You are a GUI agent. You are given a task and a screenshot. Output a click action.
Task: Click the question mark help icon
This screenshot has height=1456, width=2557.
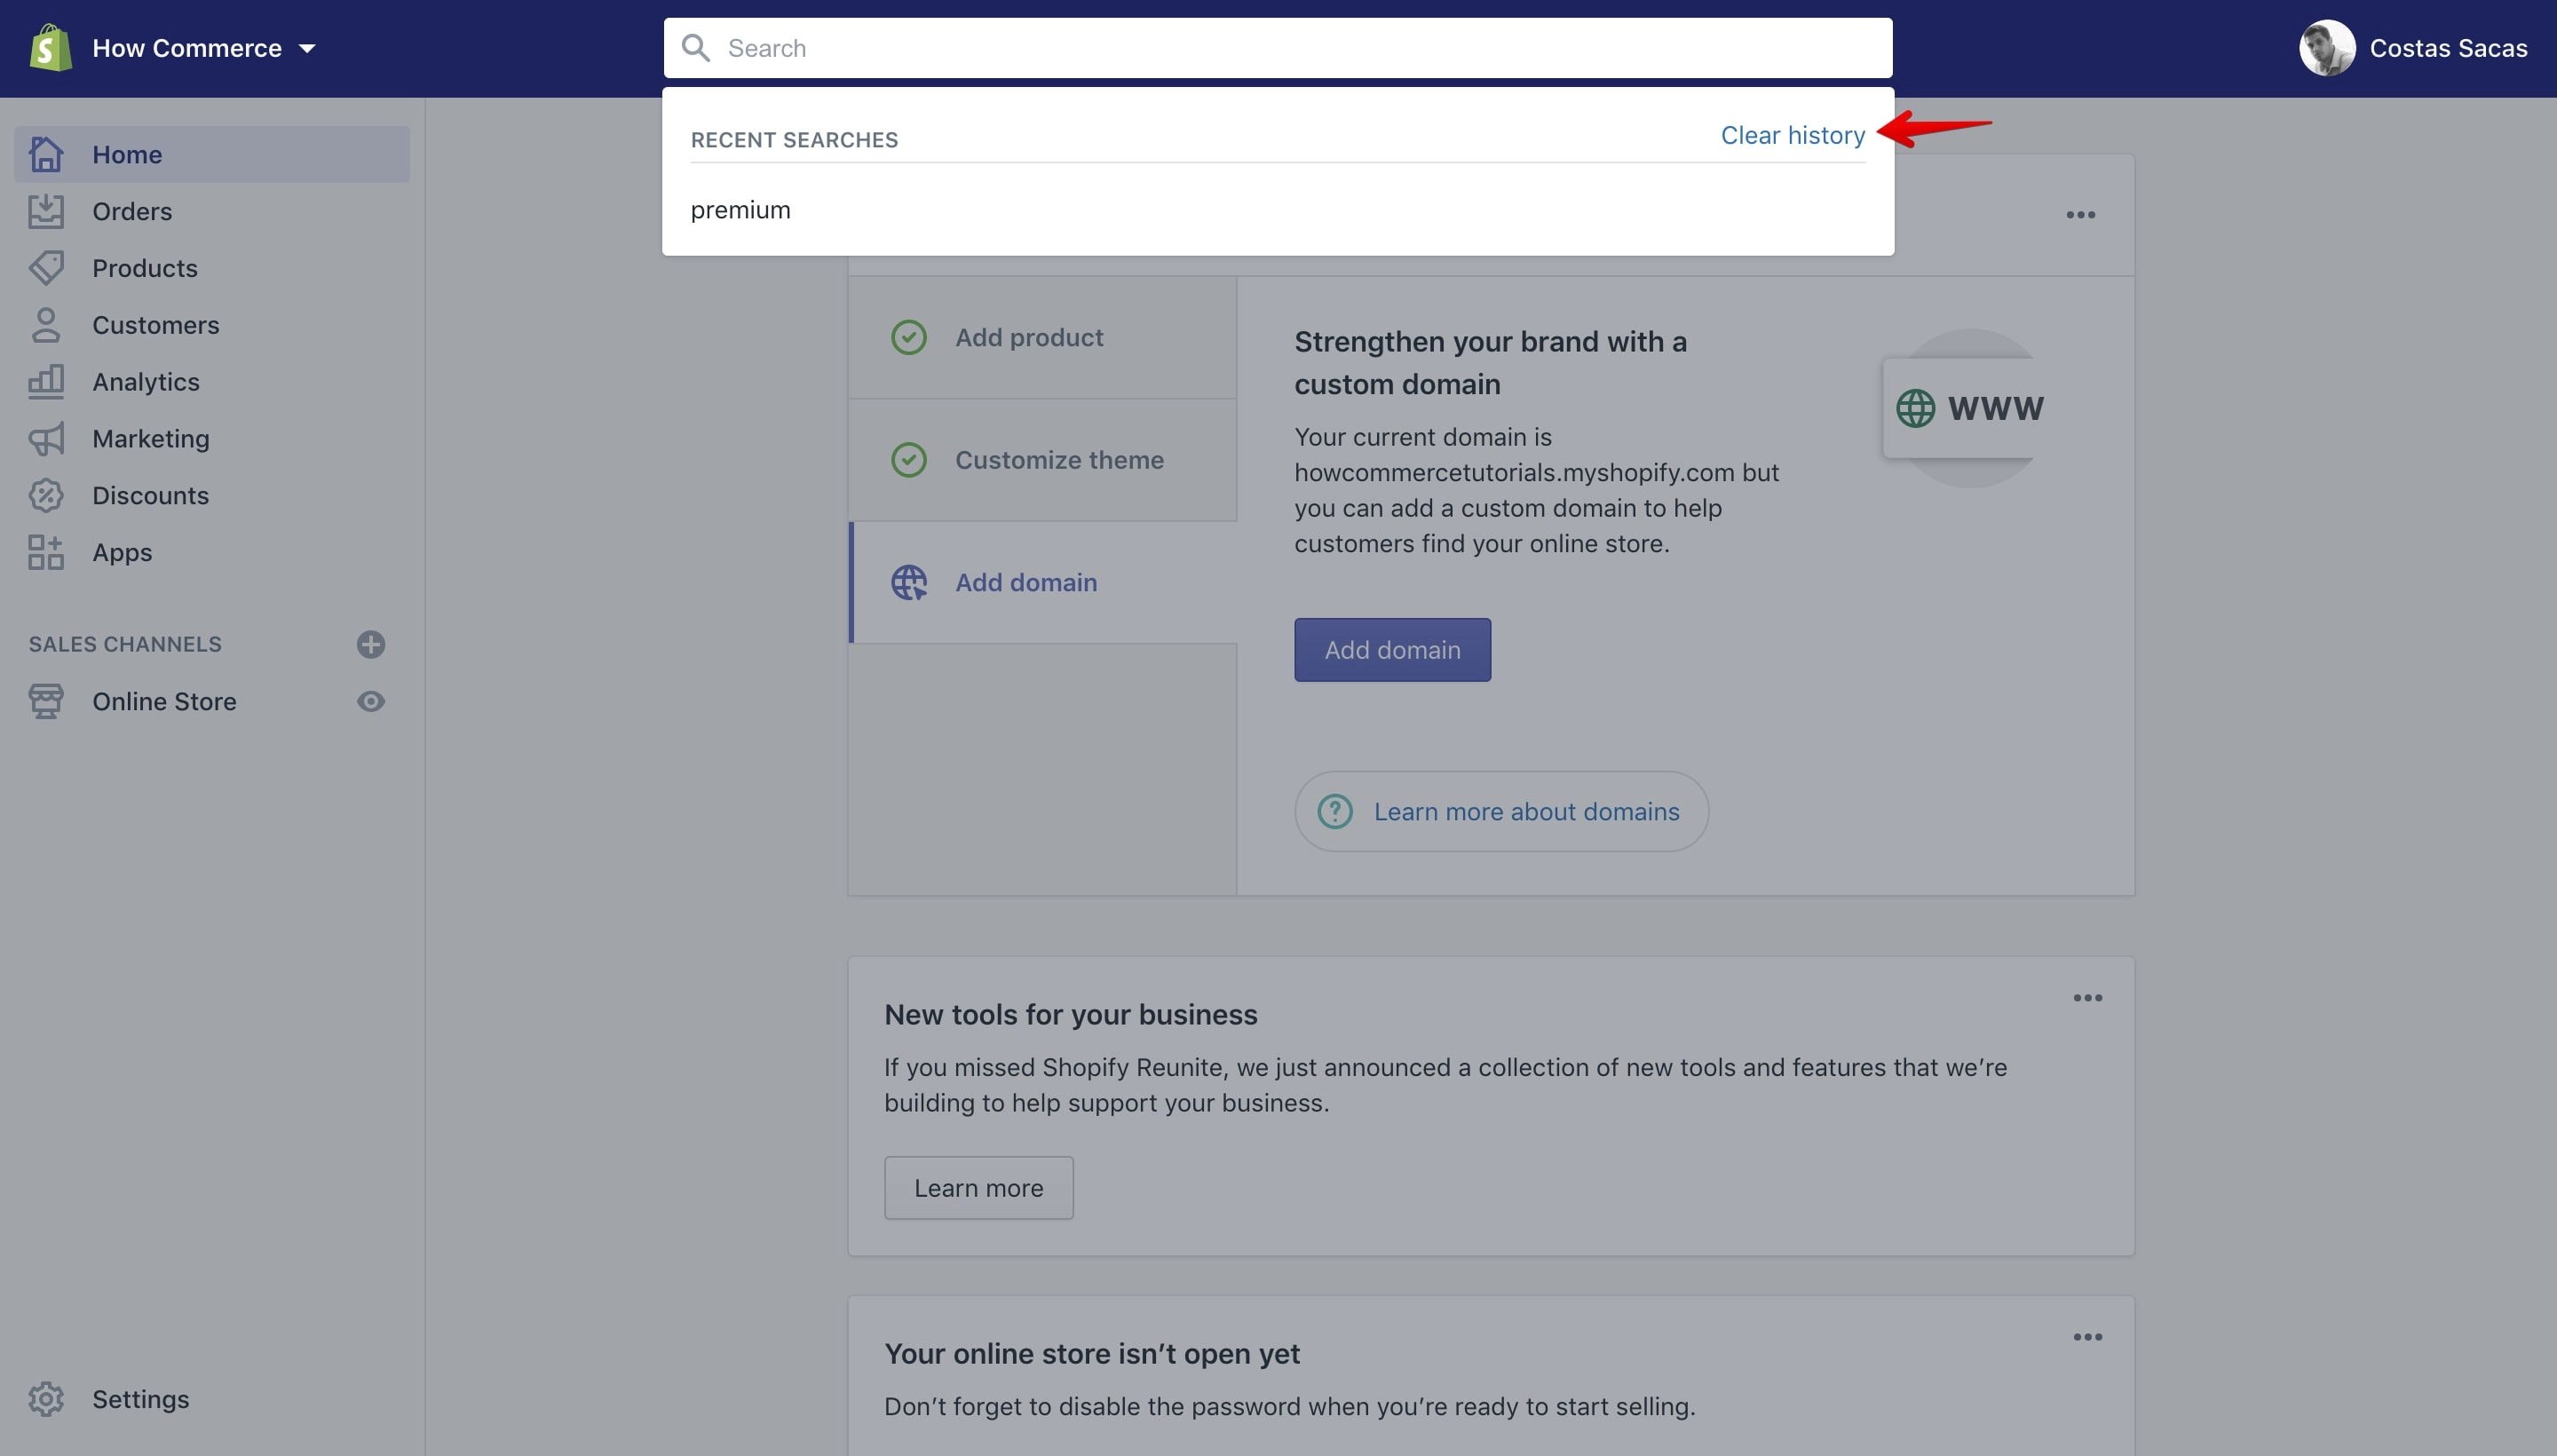(x=1335, y=811)
